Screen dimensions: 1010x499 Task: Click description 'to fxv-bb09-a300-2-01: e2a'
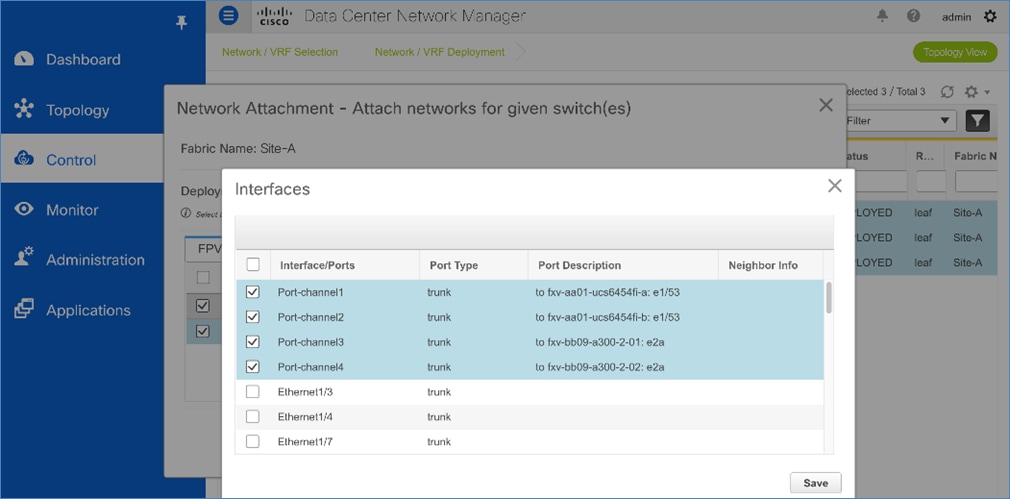tap(600, 342)
